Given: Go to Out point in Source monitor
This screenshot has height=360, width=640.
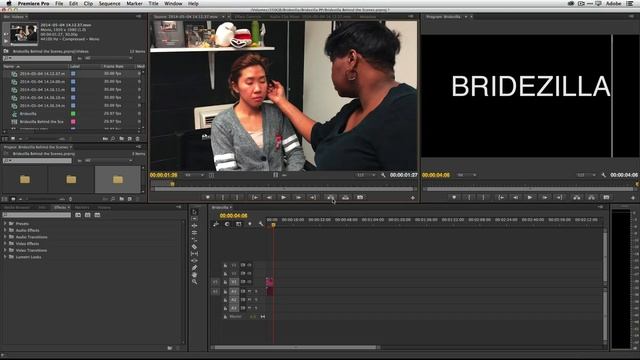Looking at the screenshot, I should pyautogui.click(x=313, y=197).
